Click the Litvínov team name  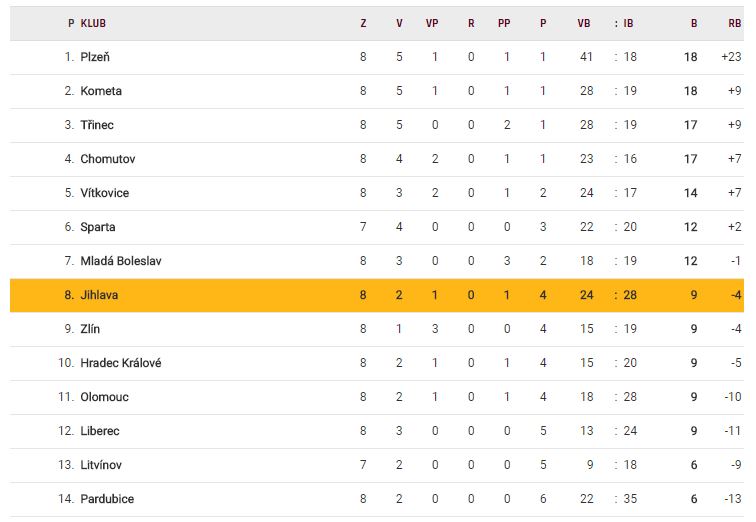102,465
